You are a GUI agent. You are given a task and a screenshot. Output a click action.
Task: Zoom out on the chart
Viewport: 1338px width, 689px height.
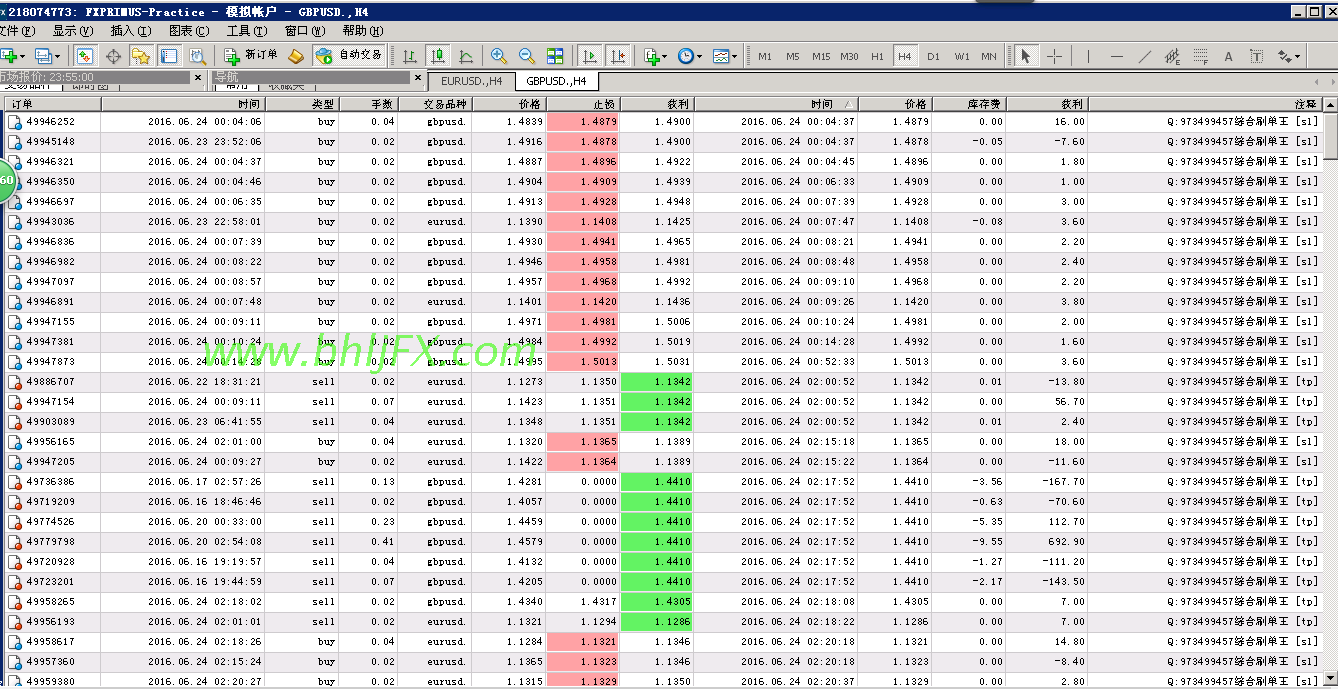[527, 56]
